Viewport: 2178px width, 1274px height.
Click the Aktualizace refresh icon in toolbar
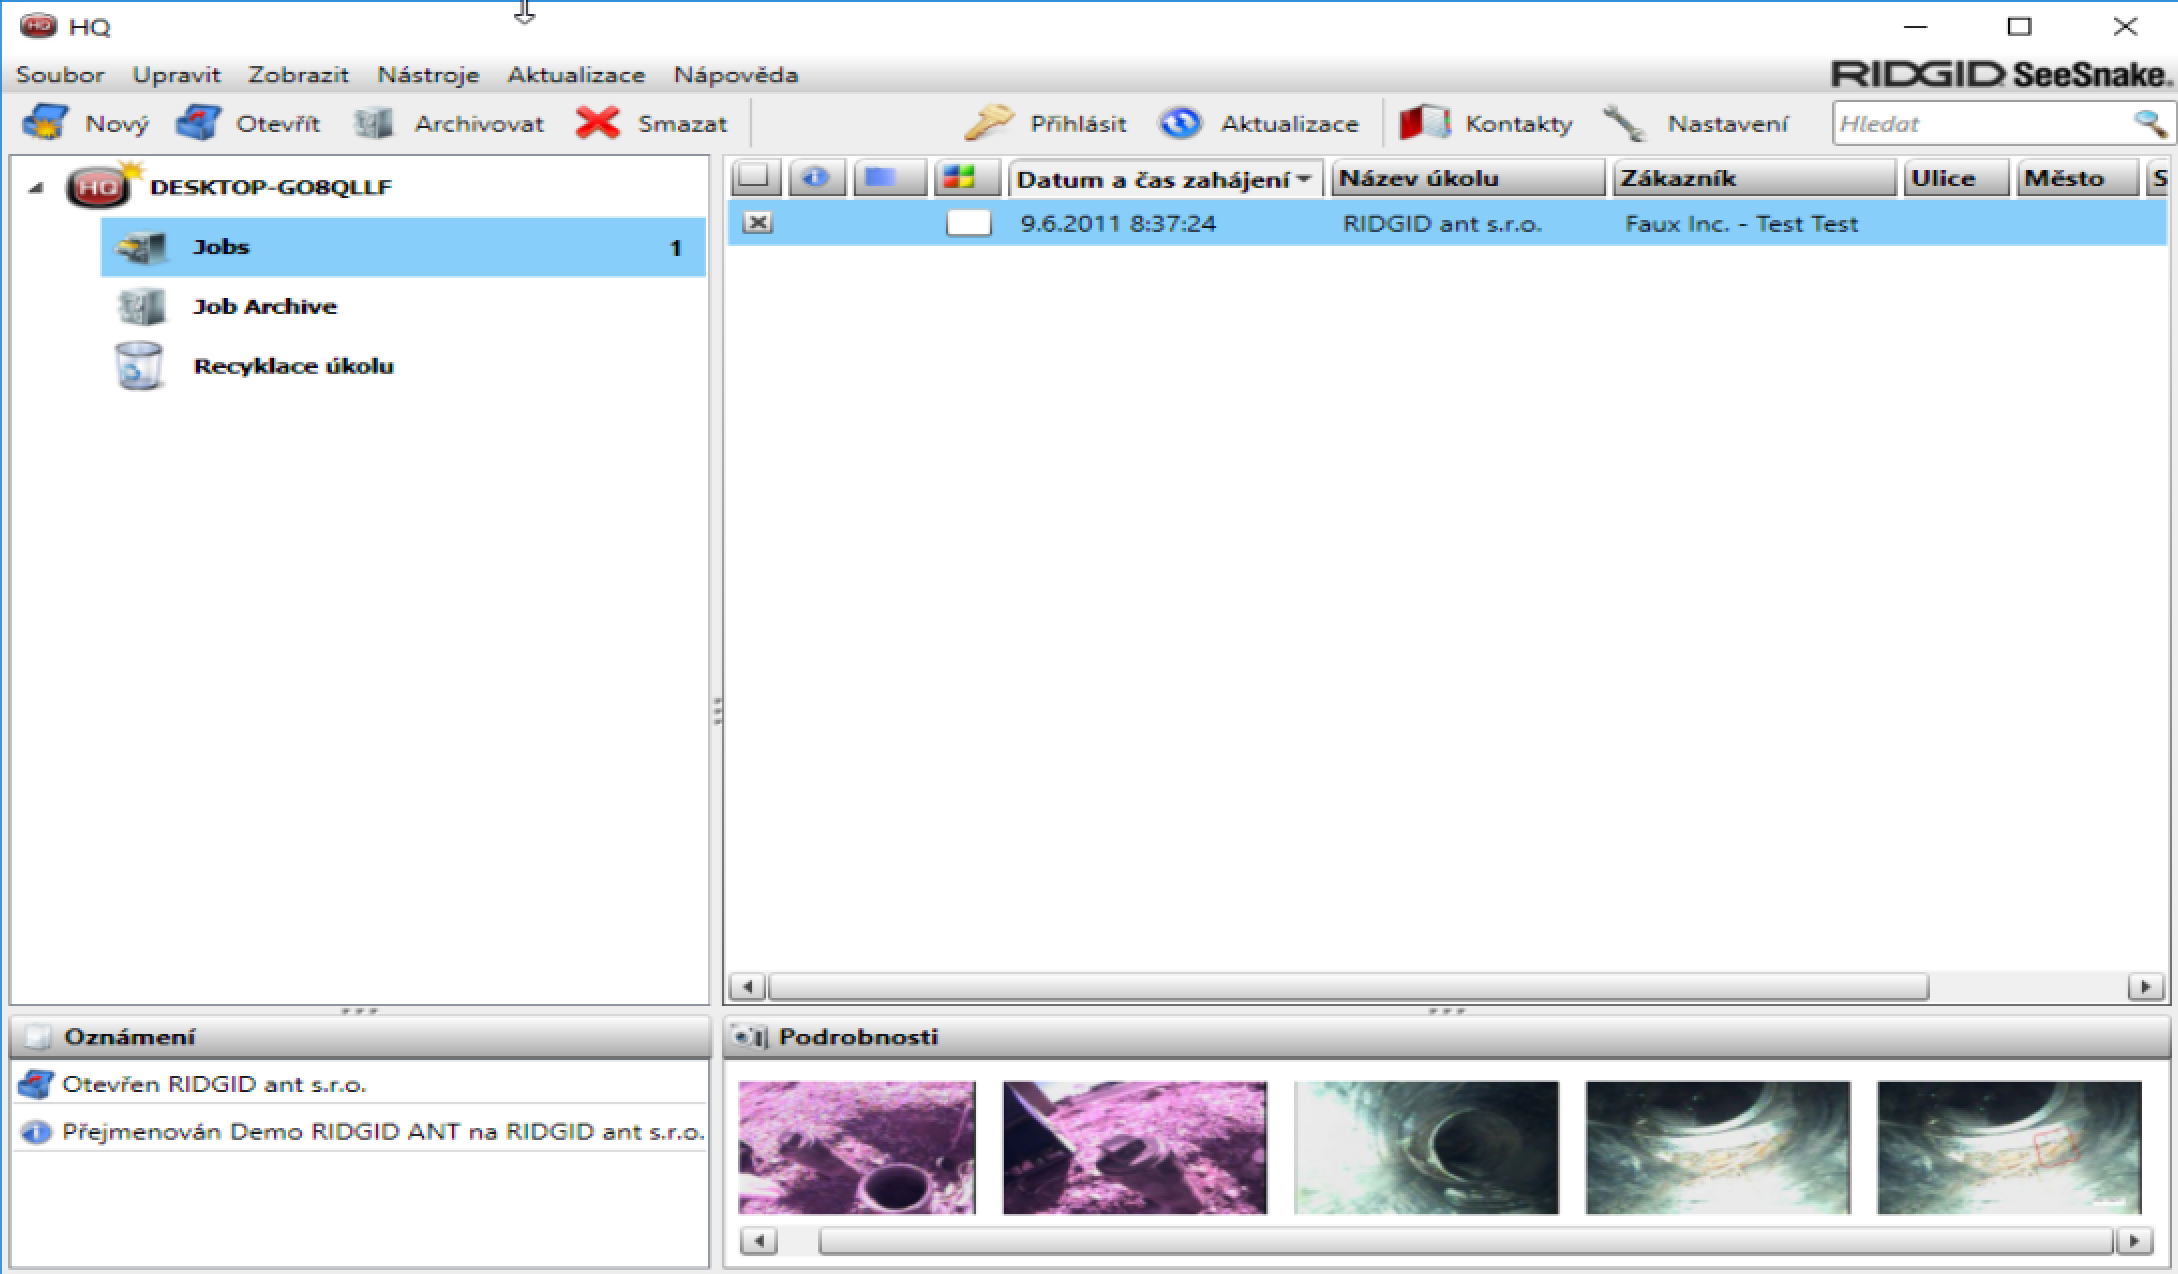1181,123
